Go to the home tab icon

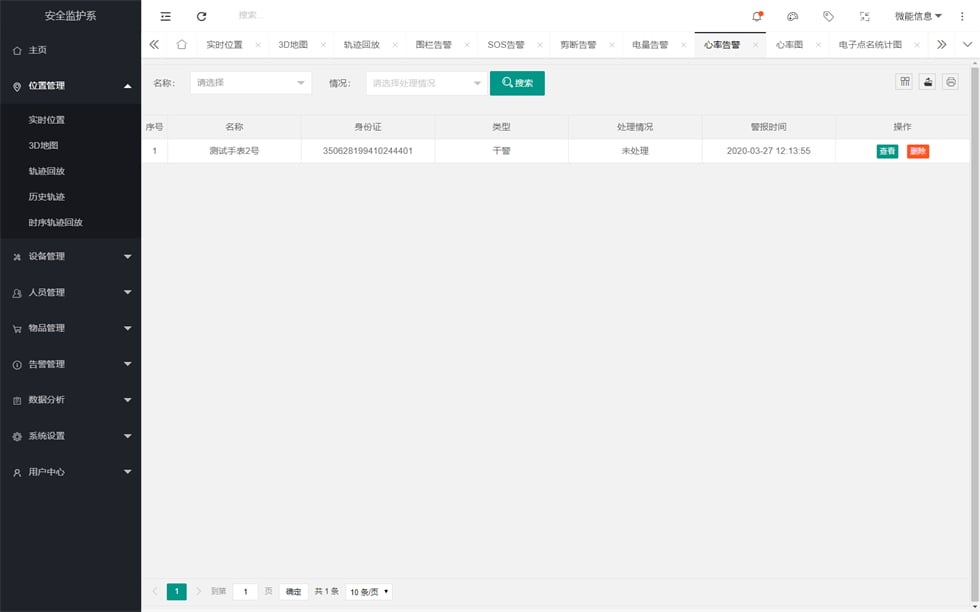click(181, 45)
